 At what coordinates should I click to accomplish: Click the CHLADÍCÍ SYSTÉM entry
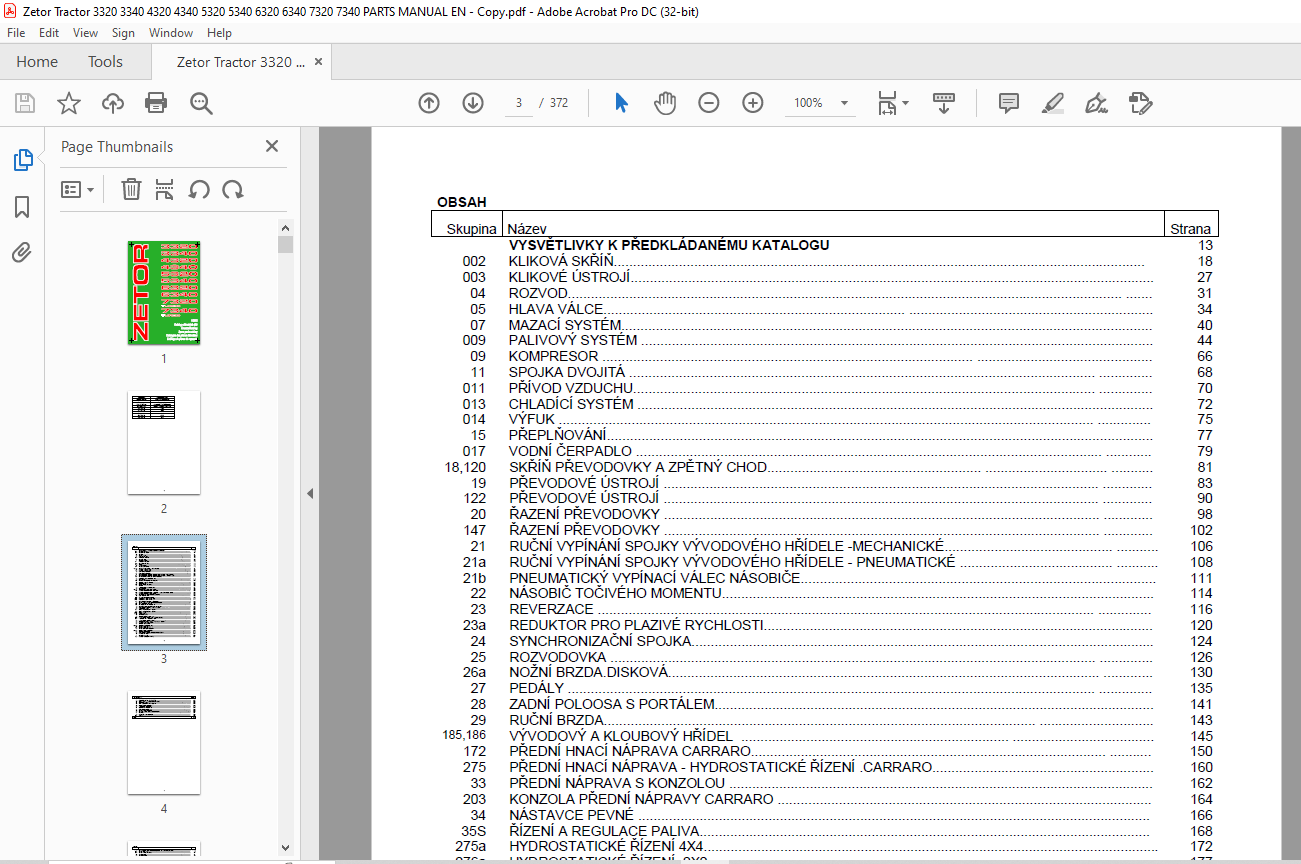click(x=571, y=404)
